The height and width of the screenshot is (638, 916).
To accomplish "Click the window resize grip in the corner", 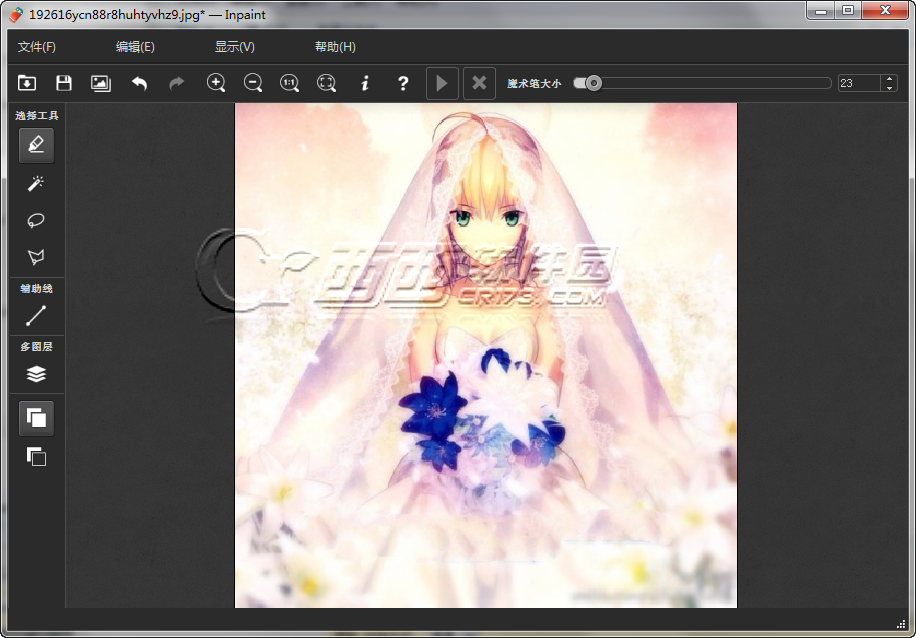I will click(900, 623).
